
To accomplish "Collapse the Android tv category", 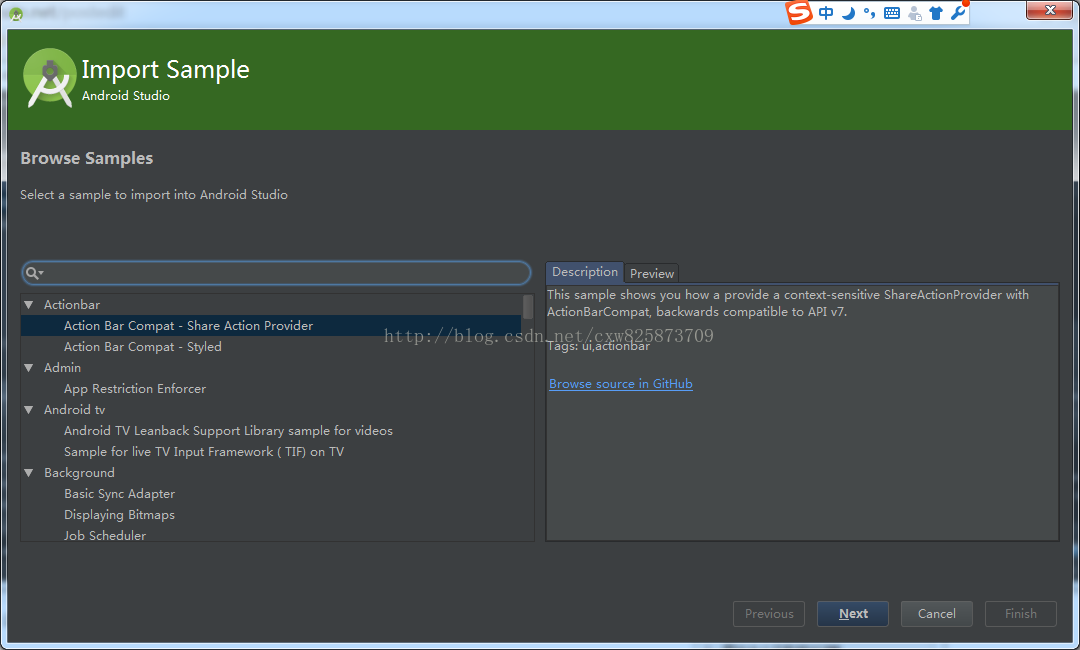I will tap(29, 410).
